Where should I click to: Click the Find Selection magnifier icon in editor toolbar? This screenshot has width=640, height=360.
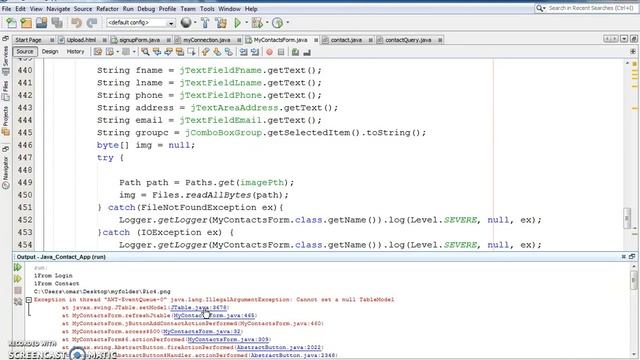pyautogui.click(x=145, y=52)
